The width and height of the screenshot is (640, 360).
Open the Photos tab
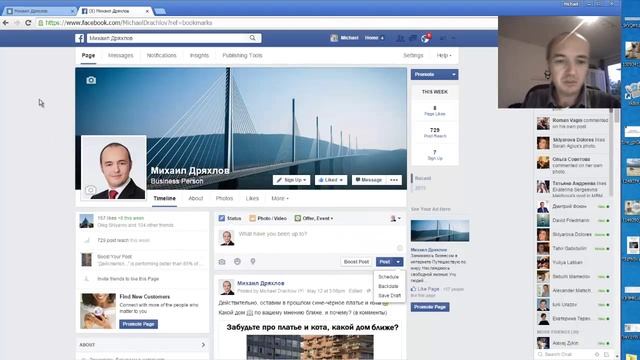point(224,198)
